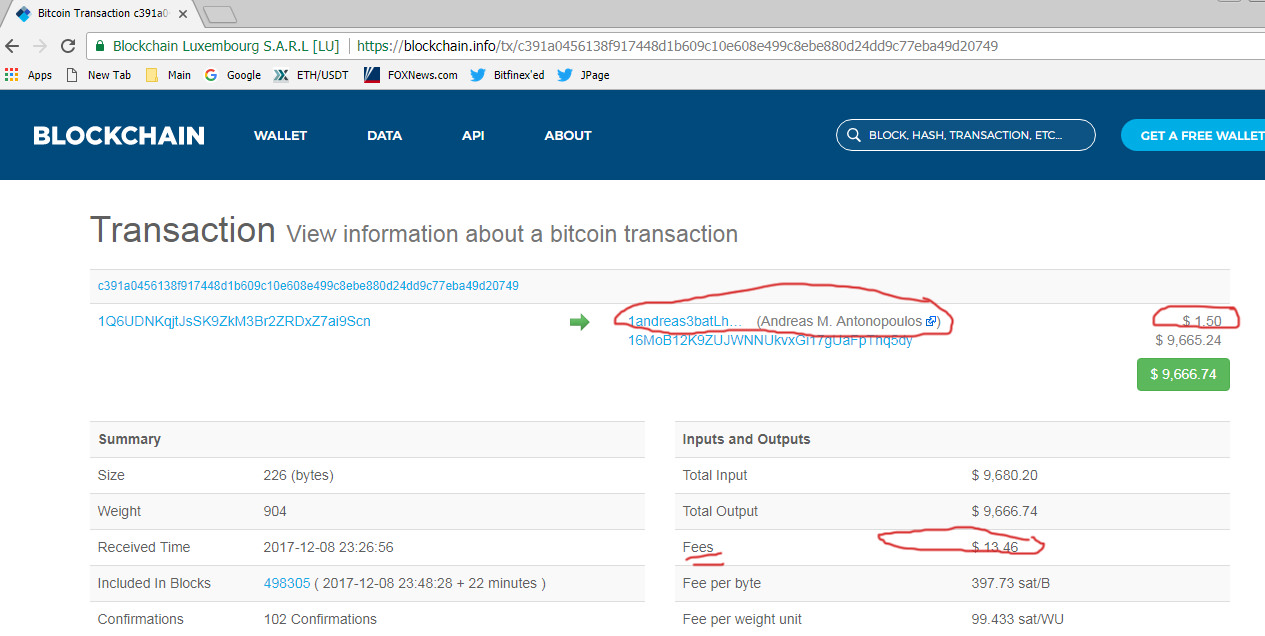The height and width of the screenshot is (636, 1265).
Task: Open the ABOUT menu item
Action: [568, 136]
